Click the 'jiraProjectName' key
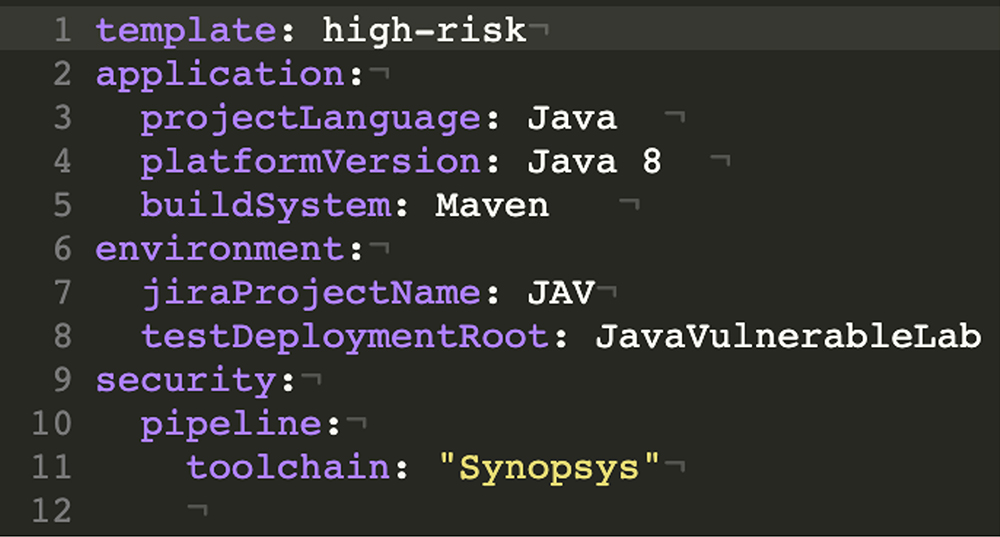 tap(312, 293)
